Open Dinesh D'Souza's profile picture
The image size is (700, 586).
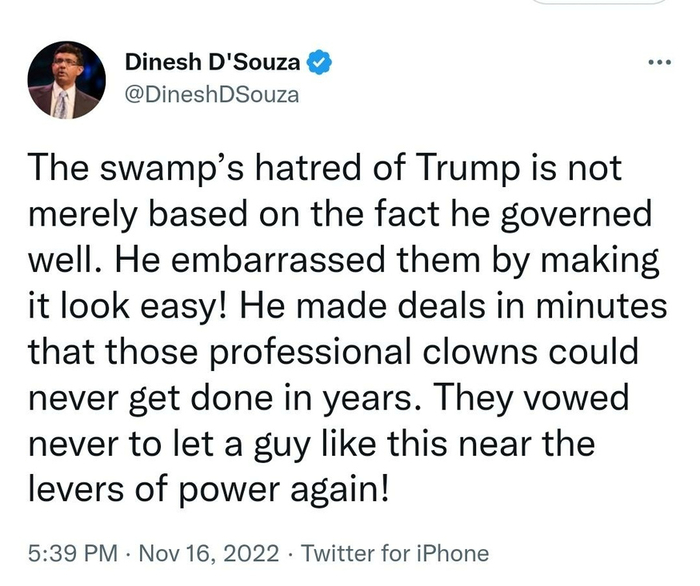[x=66, y=80]
